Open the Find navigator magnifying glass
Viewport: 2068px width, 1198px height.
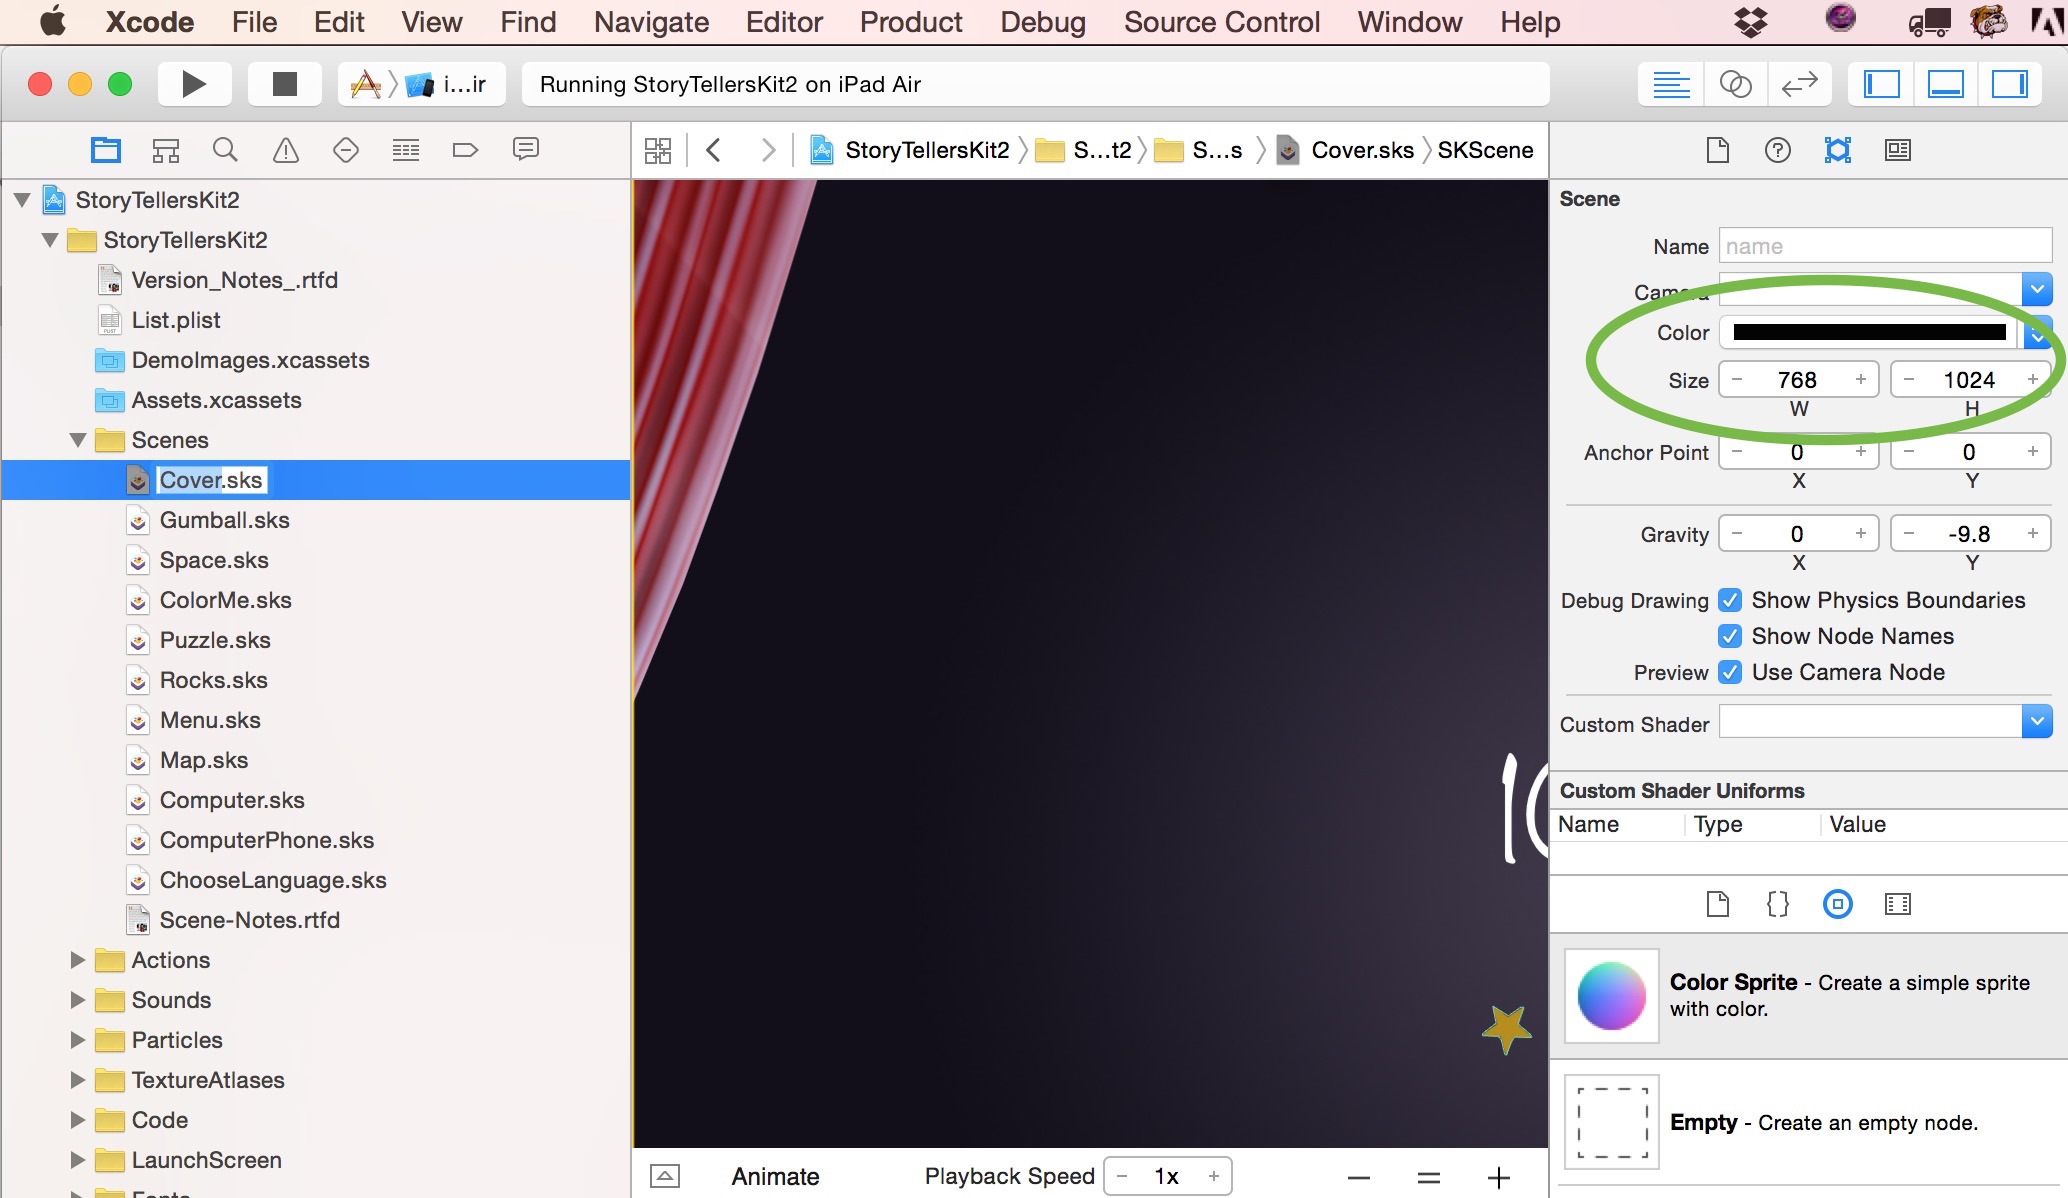(x=225, y=149)
